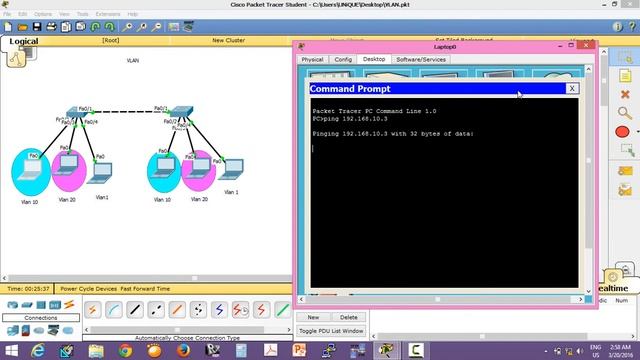Open Google Chrome from the taskbar
The height and width of the screenshot is (360, 640).
tap(125, 351)
